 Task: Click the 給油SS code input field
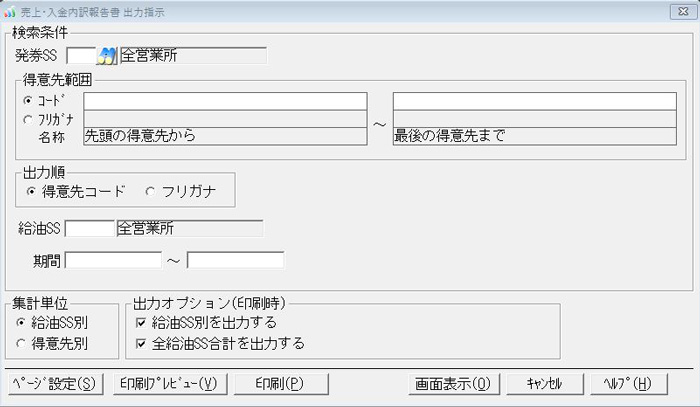pyautogui.click(x=91, y=228)
